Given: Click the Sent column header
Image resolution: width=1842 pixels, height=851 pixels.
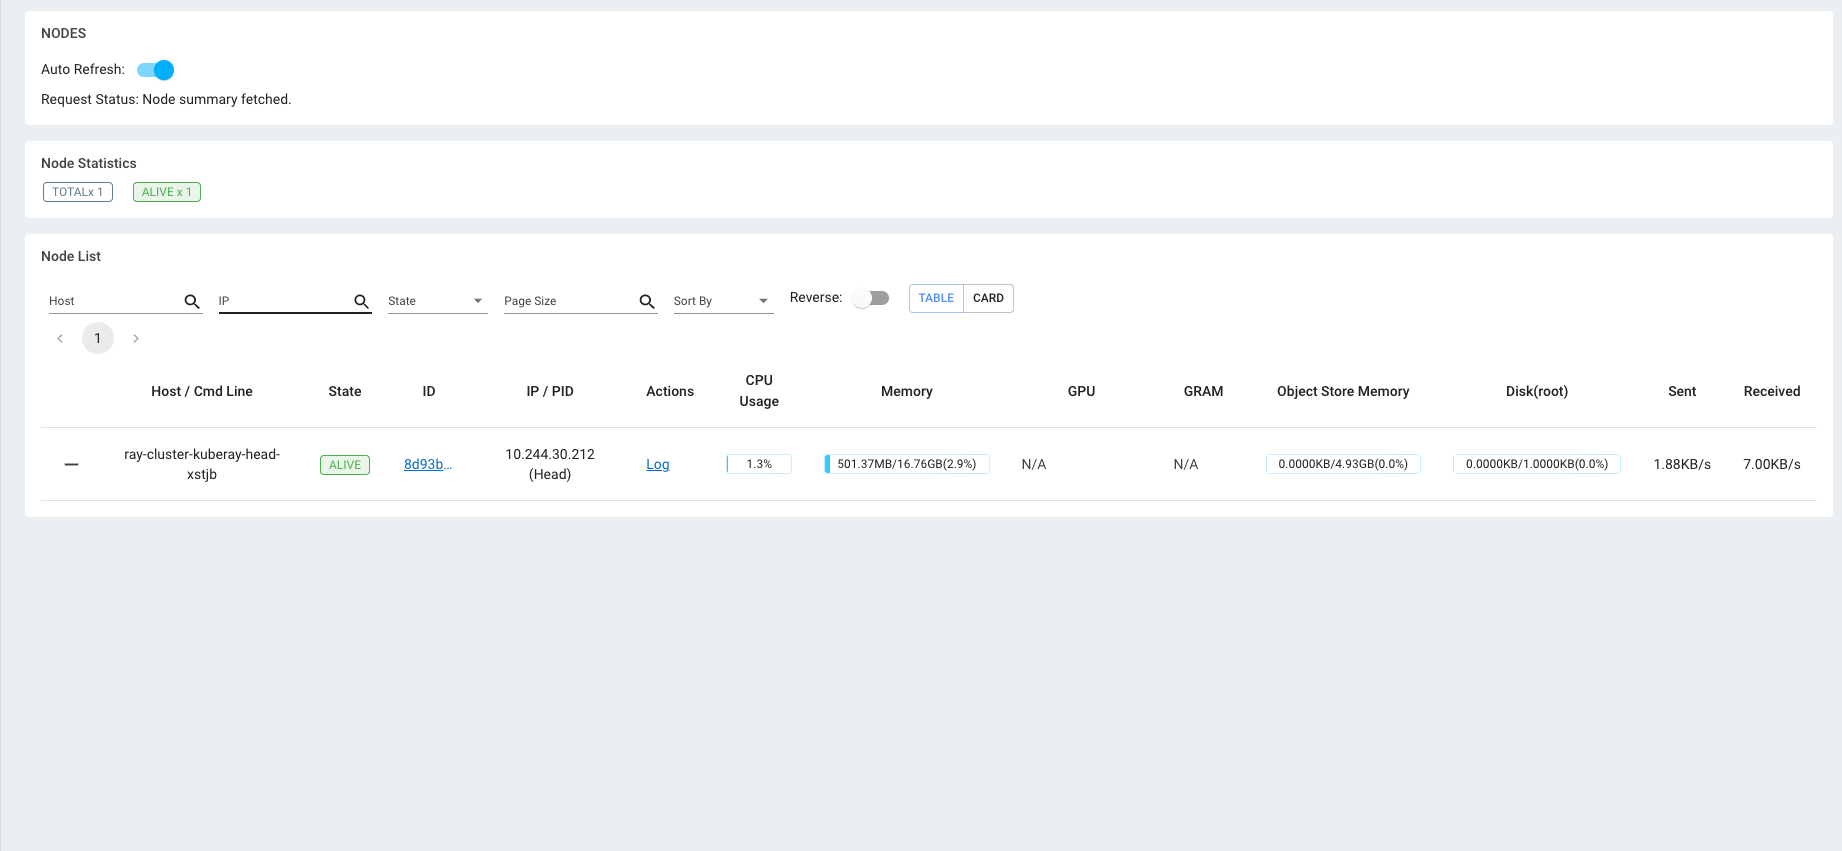Looking at the screenshot, I should (1682, 391).
